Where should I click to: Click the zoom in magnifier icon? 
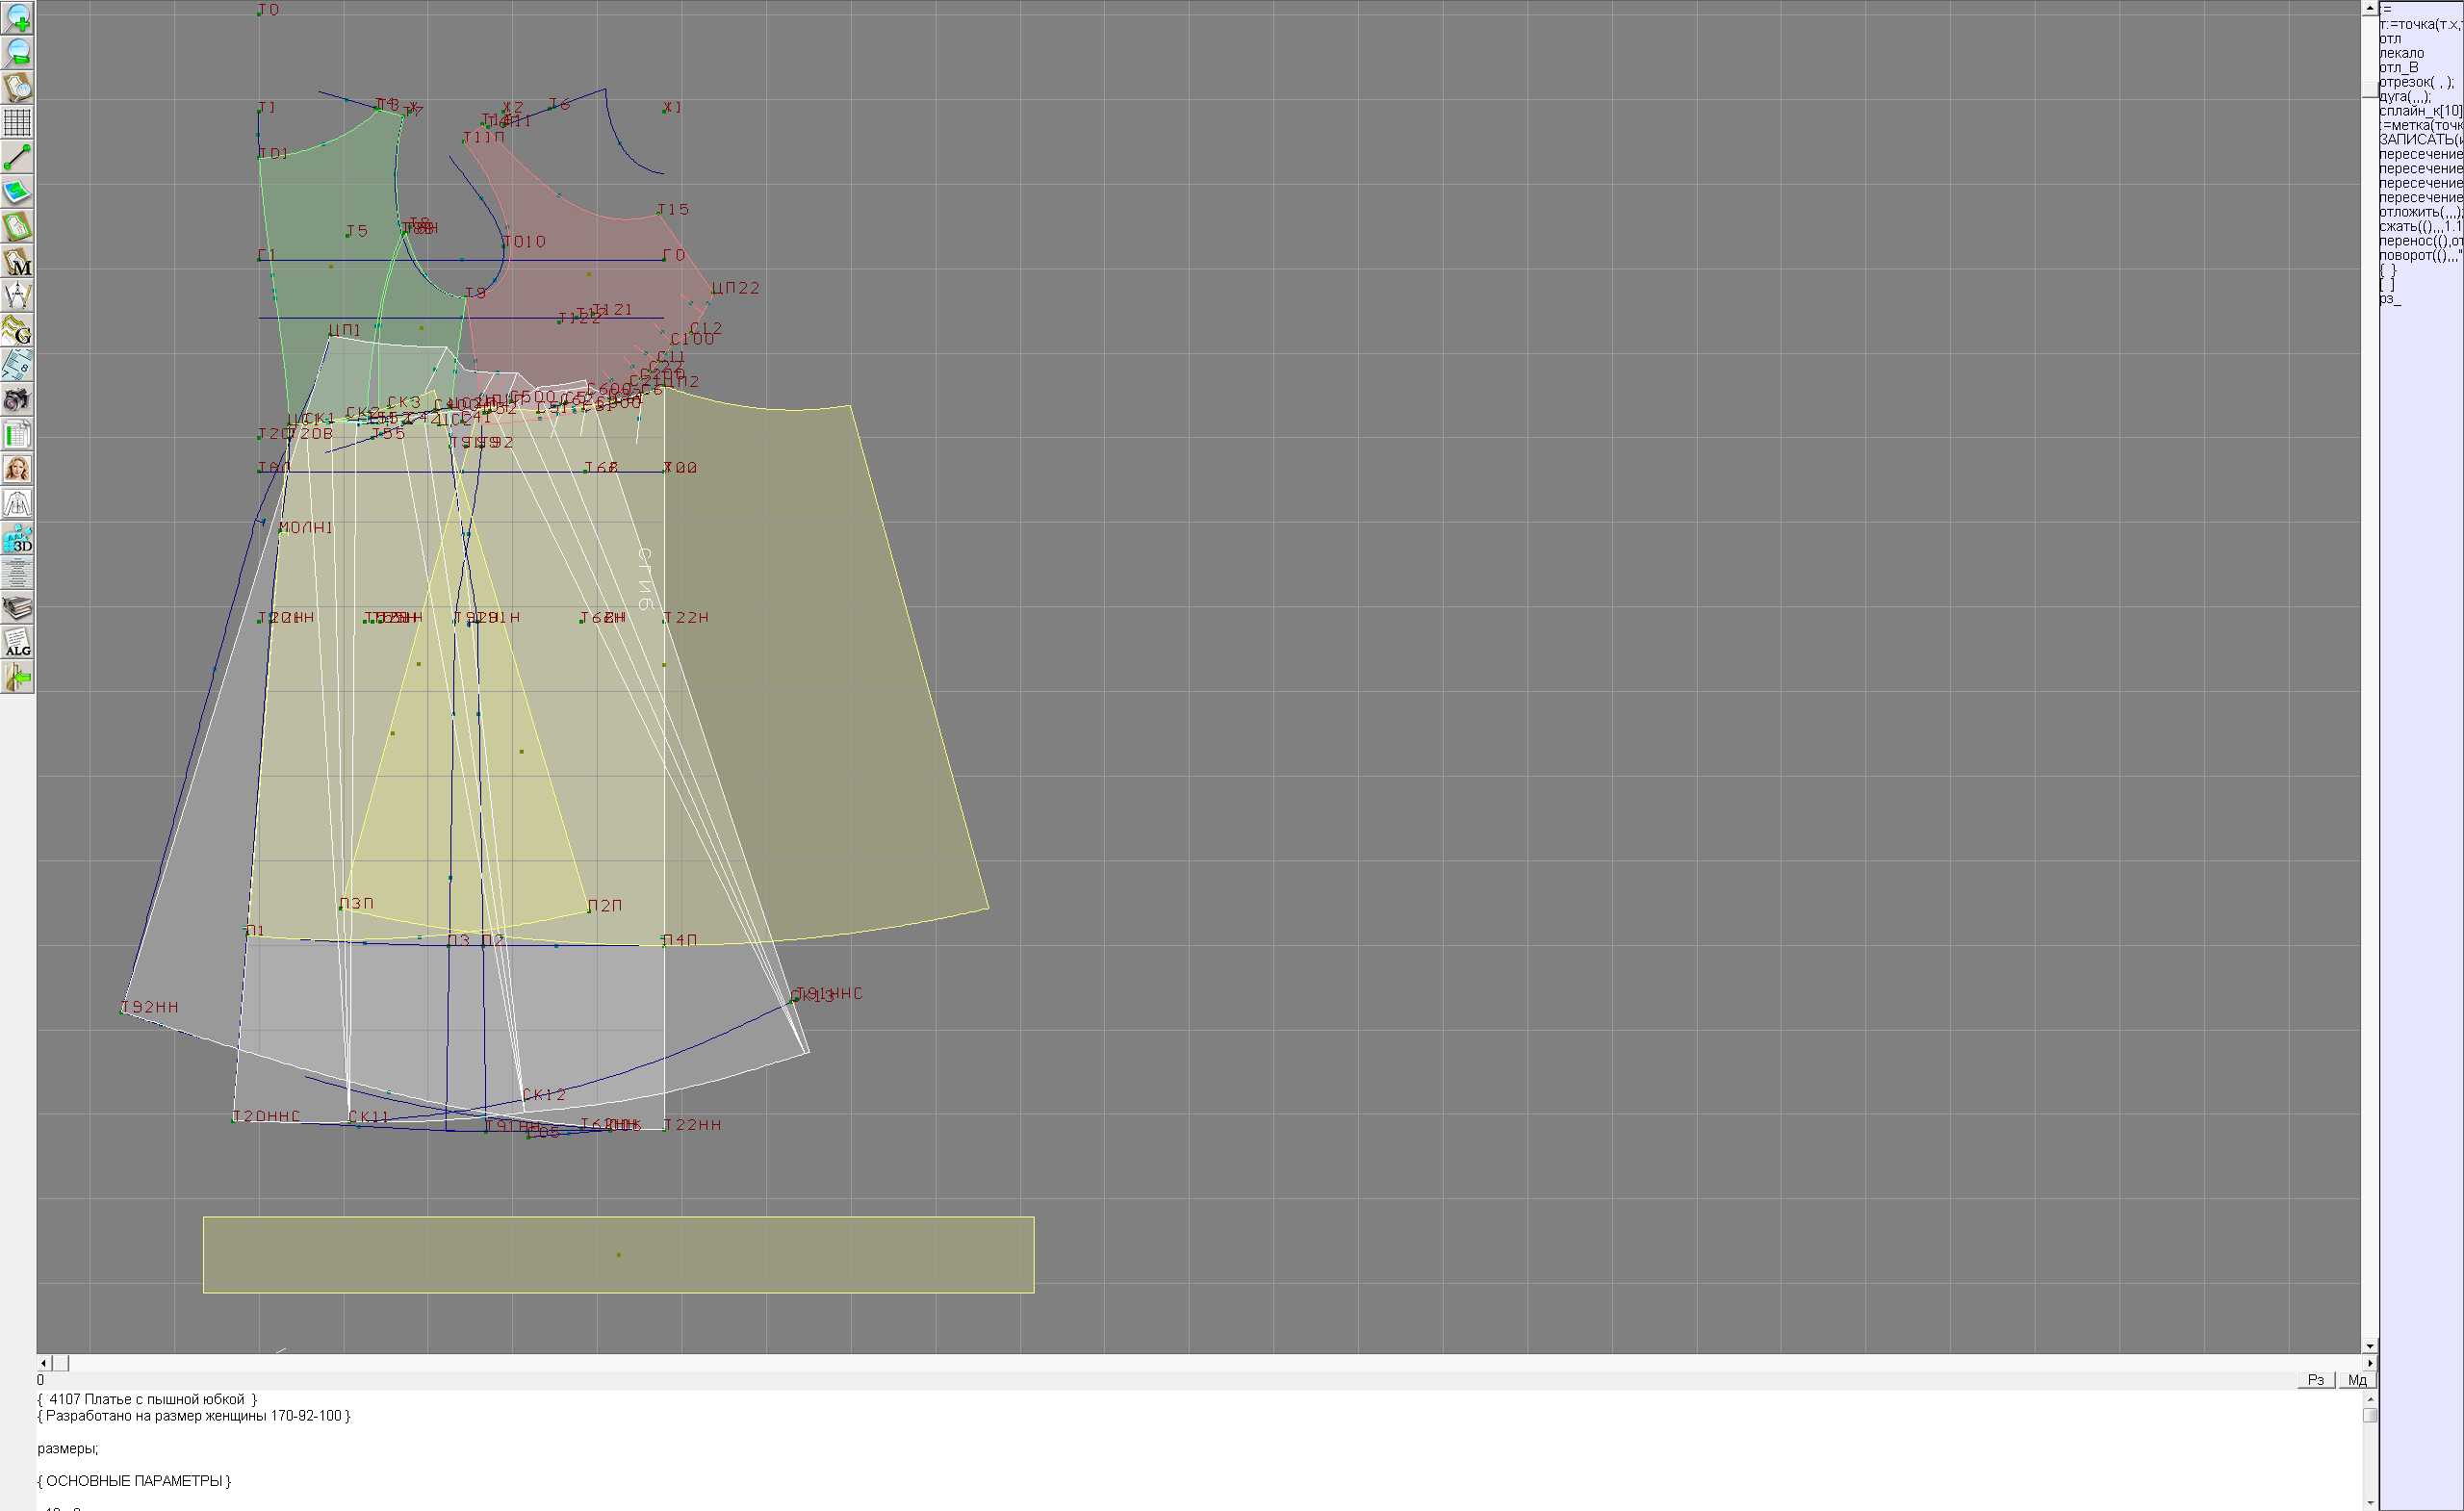tap(17, 18)
